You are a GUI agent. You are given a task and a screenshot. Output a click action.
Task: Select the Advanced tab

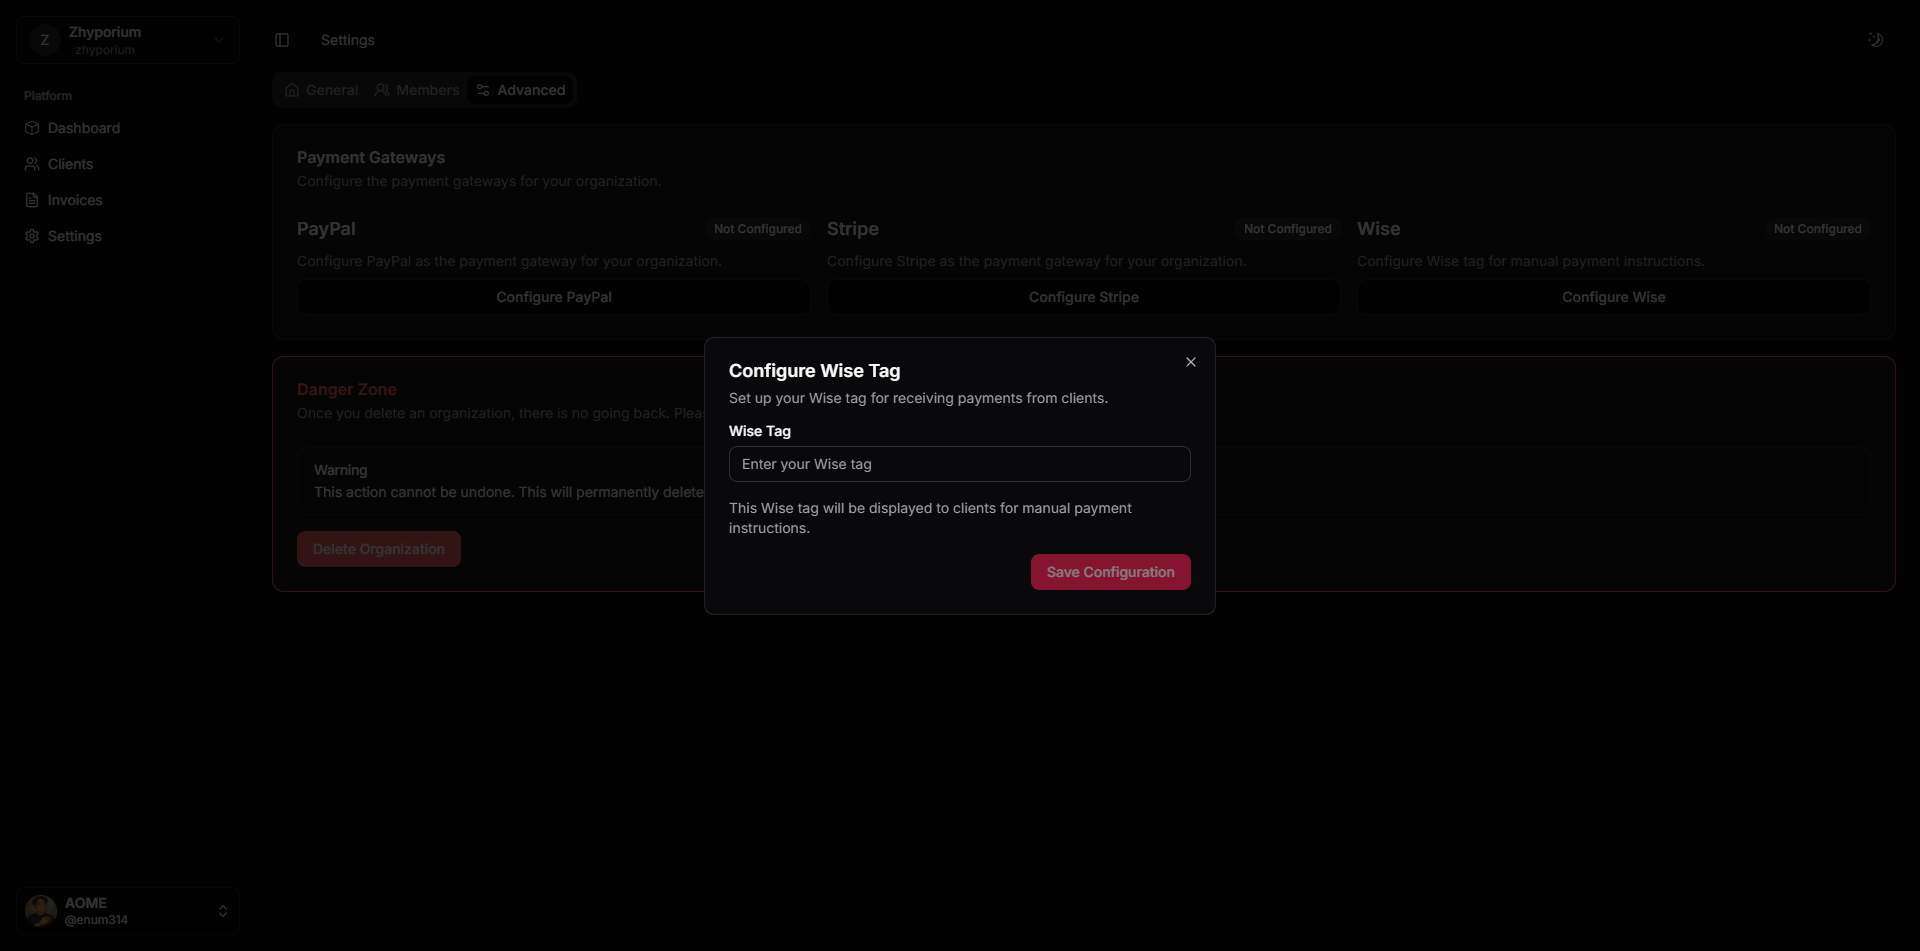[x=521, y=90]
